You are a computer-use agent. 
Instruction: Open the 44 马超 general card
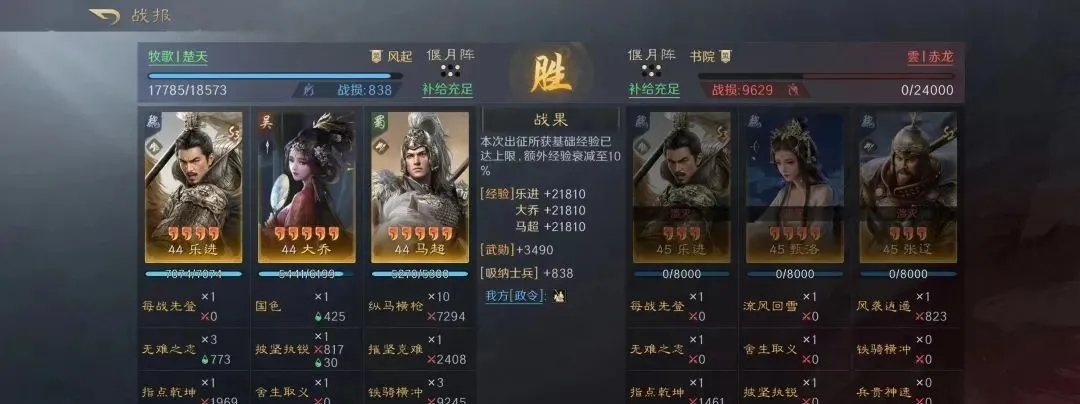click(420, 187)
